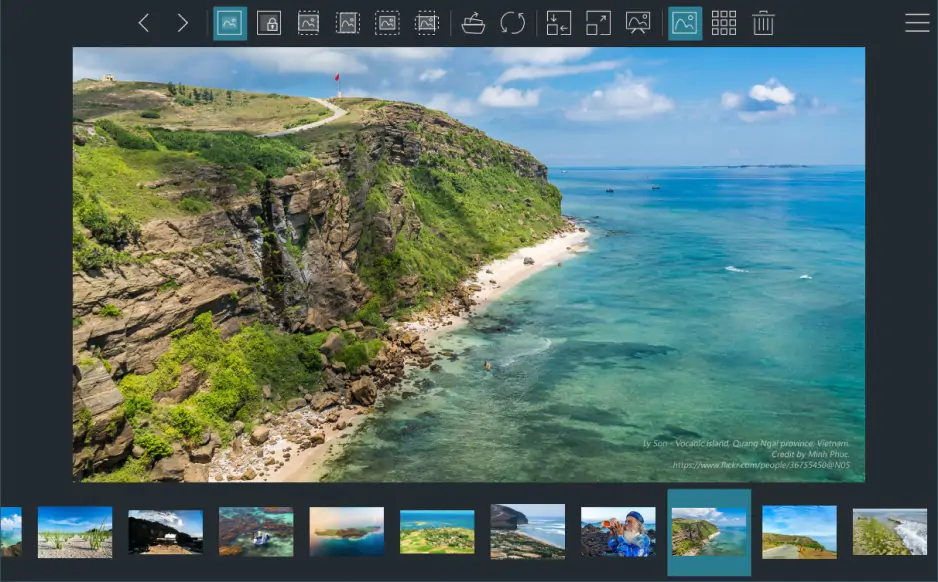Open an image file from toolbar
The image size is (938, 582).
click(x=474, y=23)
